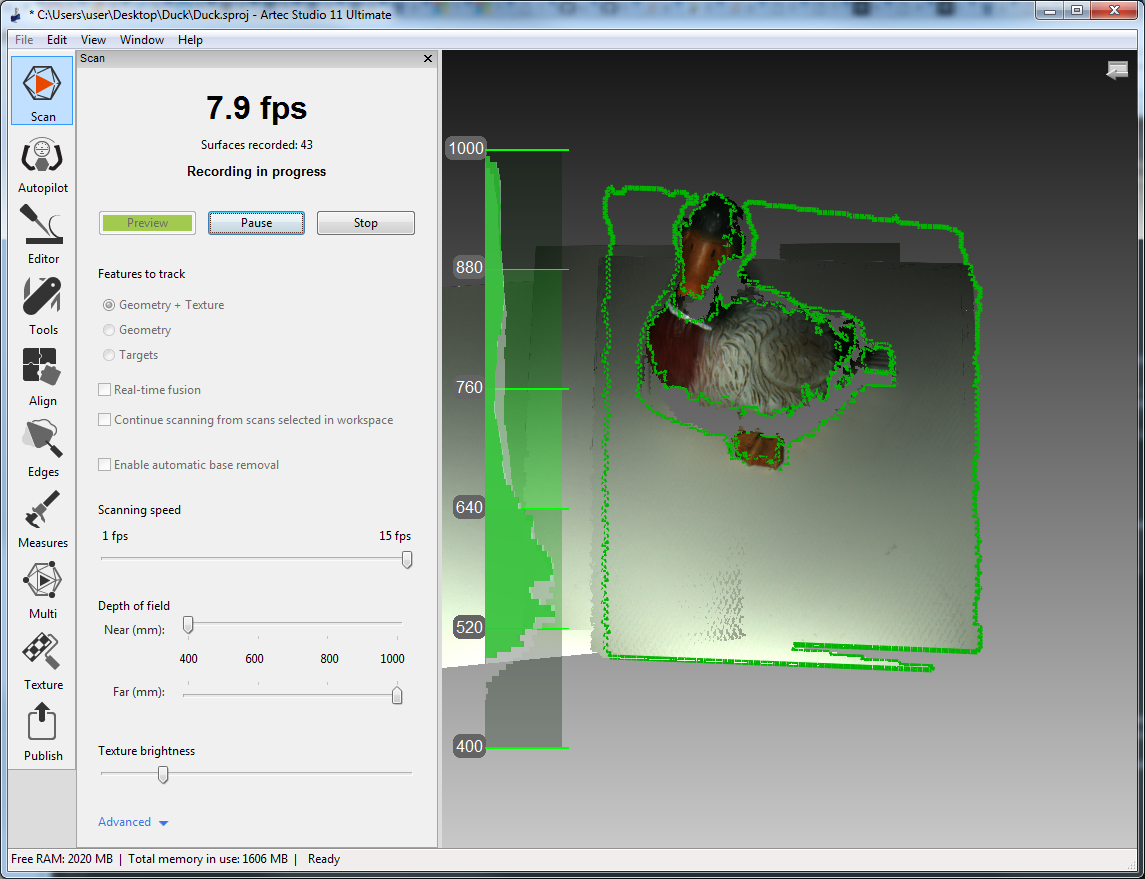The height and width of the screenshot is (879, 1145).
Task: Launch Autopilot mode
Action: [x=42, y=166]
